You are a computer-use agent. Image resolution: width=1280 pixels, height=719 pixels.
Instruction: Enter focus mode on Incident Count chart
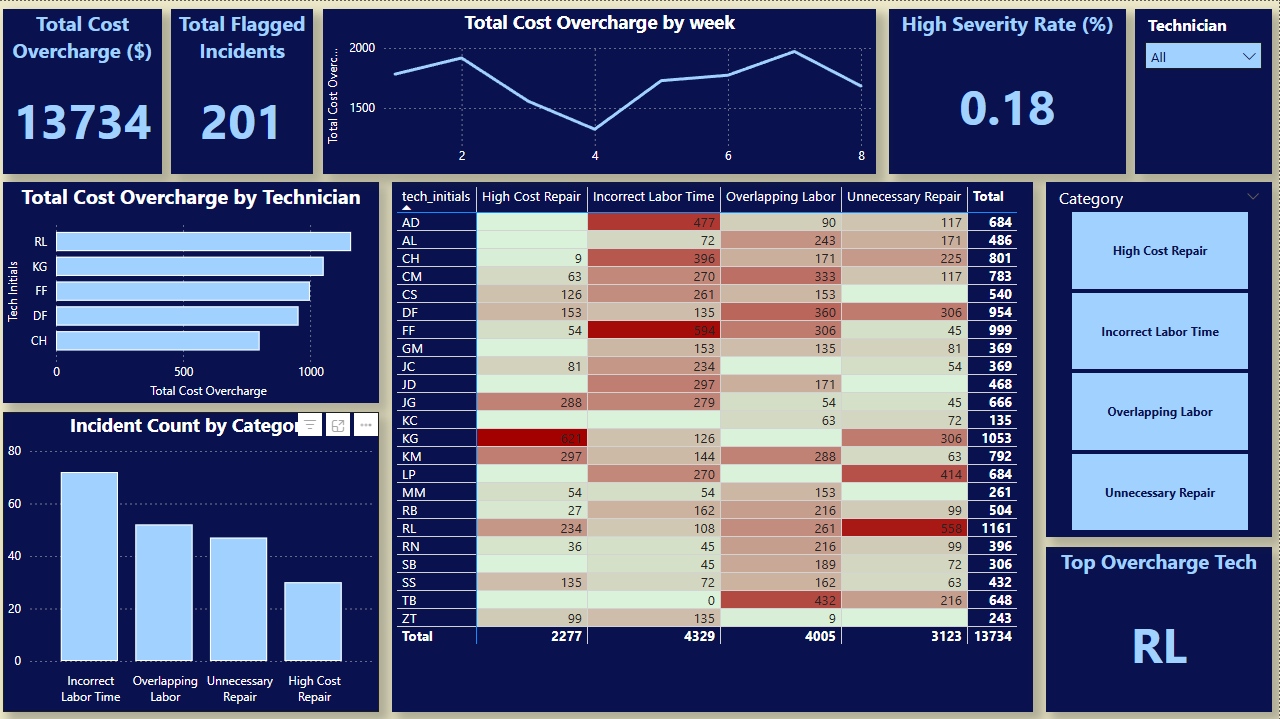pos(337,424)
